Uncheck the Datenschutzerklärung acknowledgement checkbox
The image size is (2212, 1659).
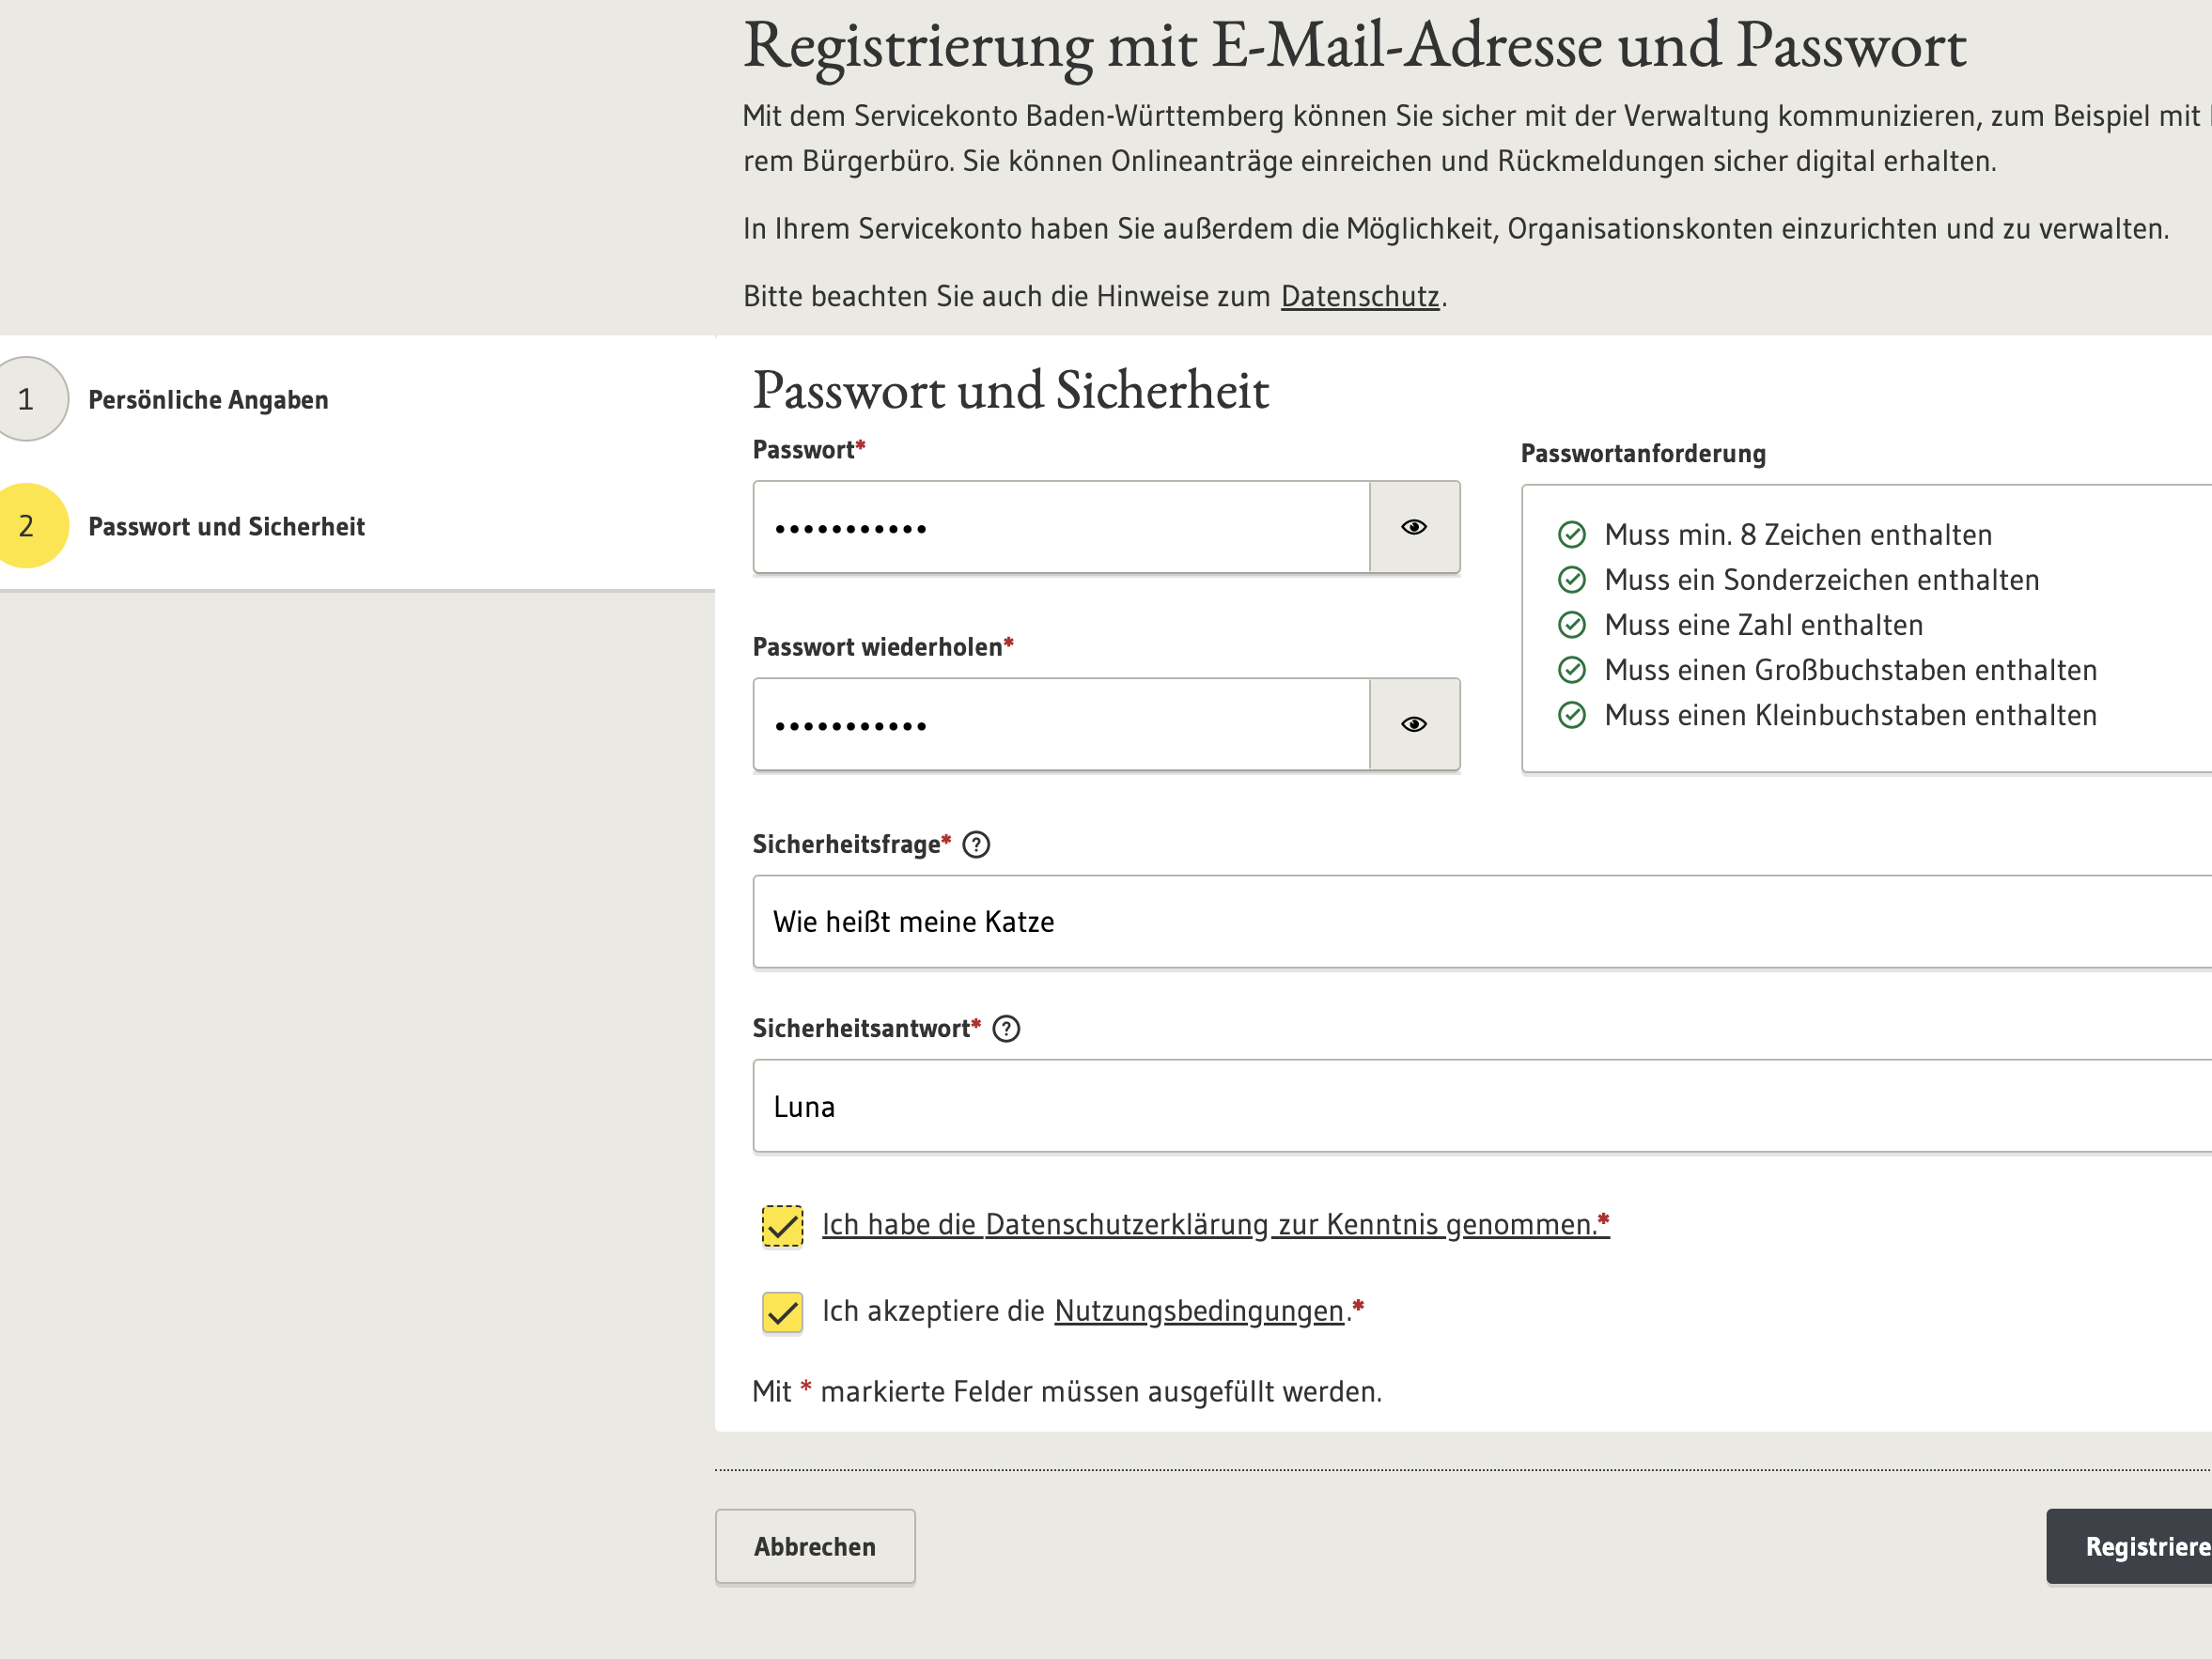pos(782,1226)
